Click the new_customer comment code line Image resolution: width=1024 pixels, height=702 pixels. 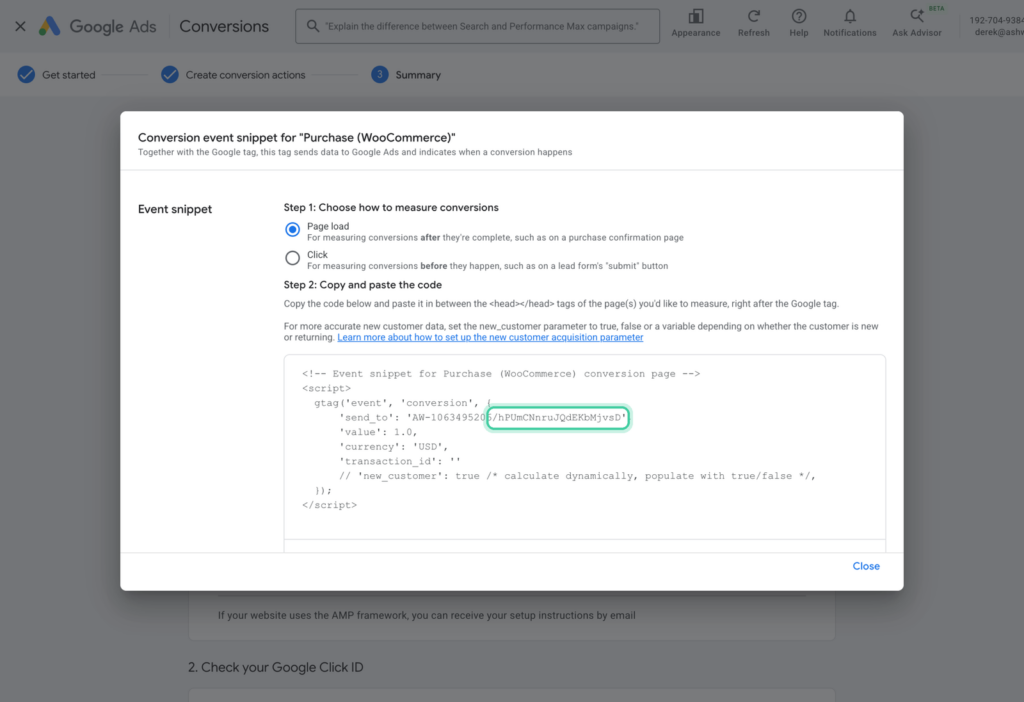[577, 476]
